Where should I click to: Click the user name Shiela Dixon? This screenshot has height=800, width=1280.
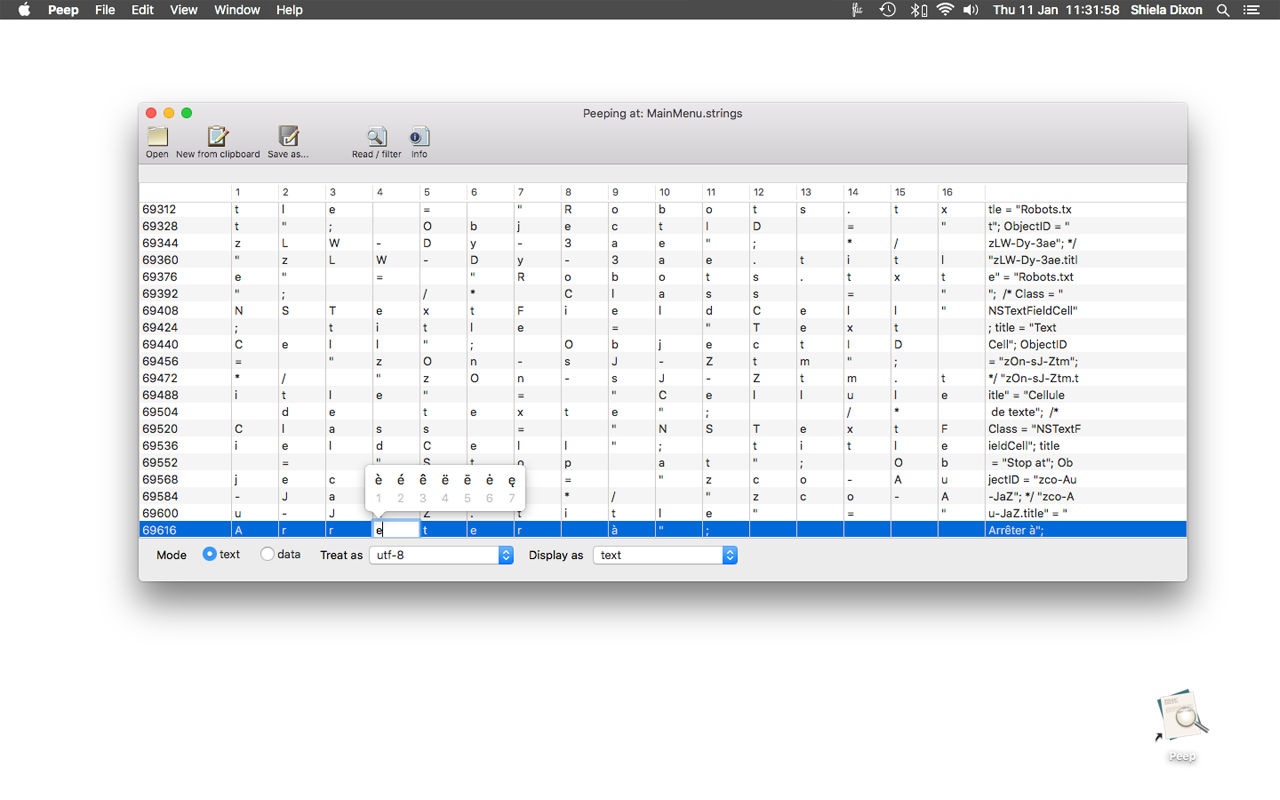click(1167, 10)
